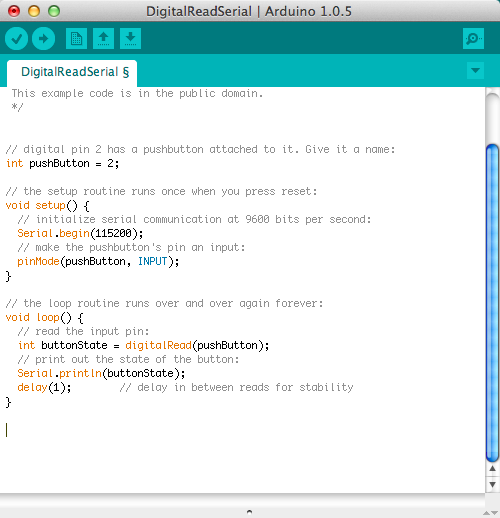This screenshot has width=500, height=518.
Task: Click the Verify checkmark button
Action: click(16, 39)
